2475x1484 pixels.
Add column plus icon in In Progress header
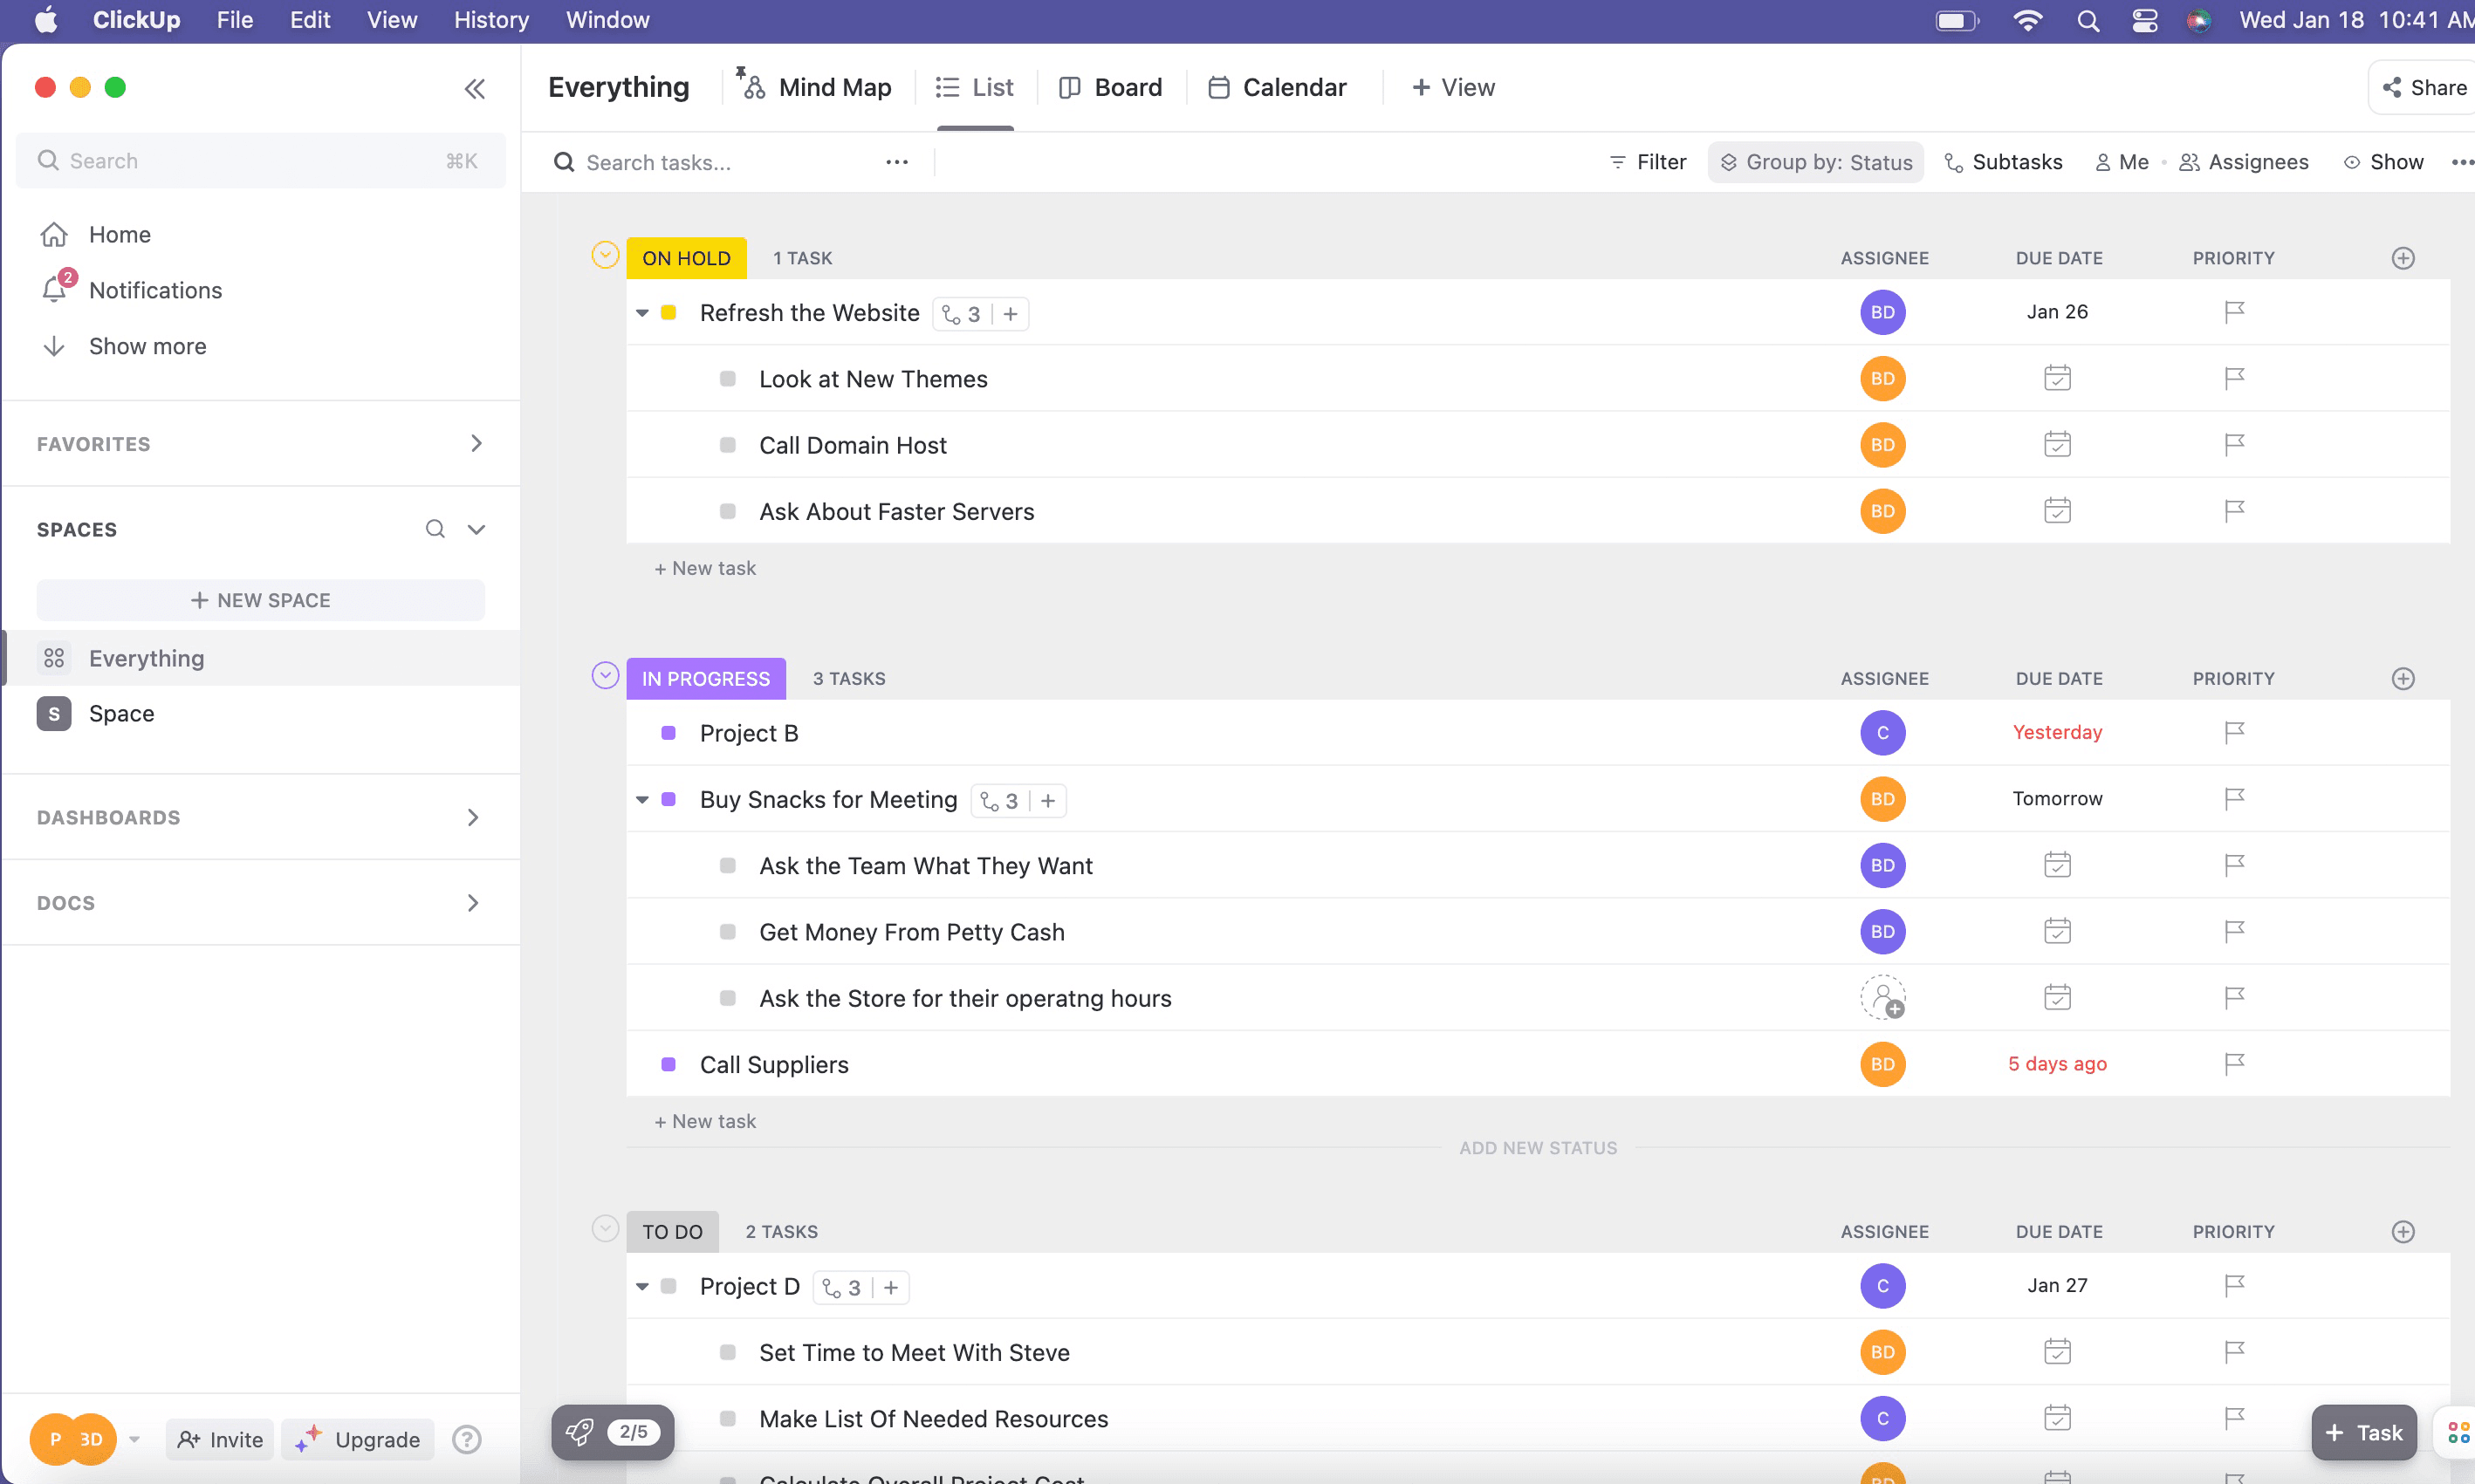pyautogui.click(x=2402, y=678)
